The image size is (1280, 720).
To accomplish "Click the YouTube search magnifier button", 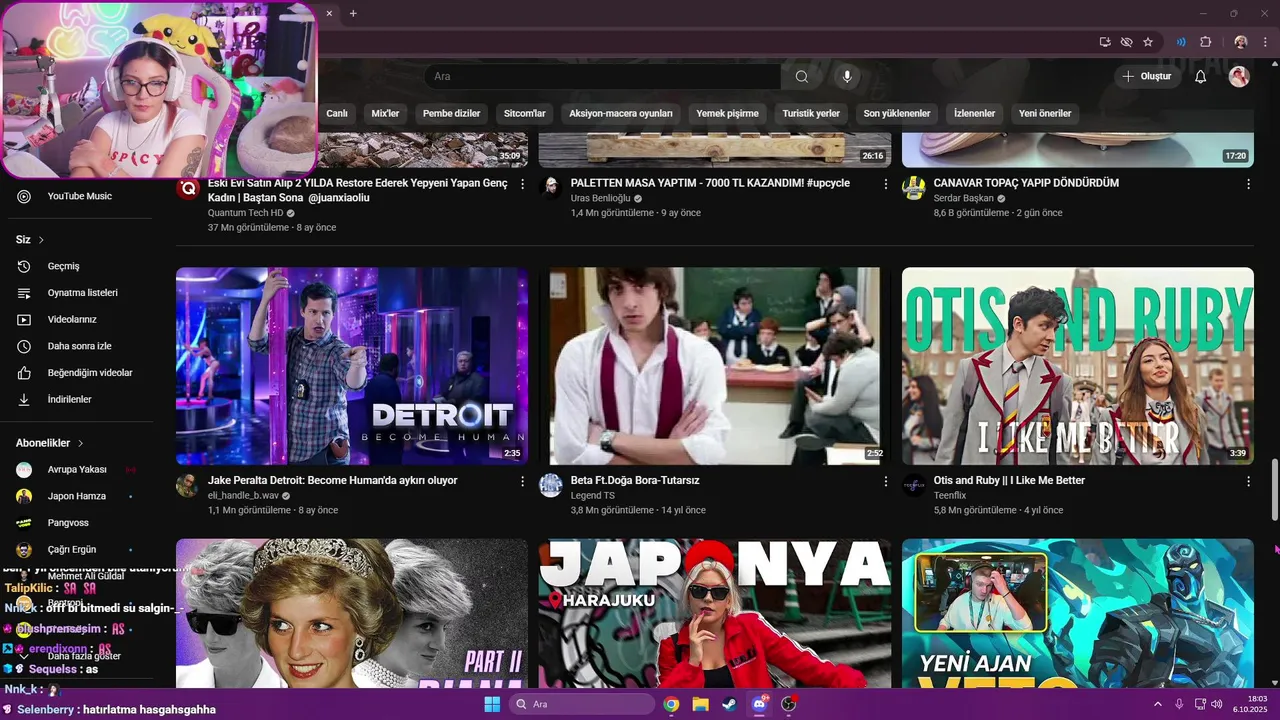I will pos(802,76).
